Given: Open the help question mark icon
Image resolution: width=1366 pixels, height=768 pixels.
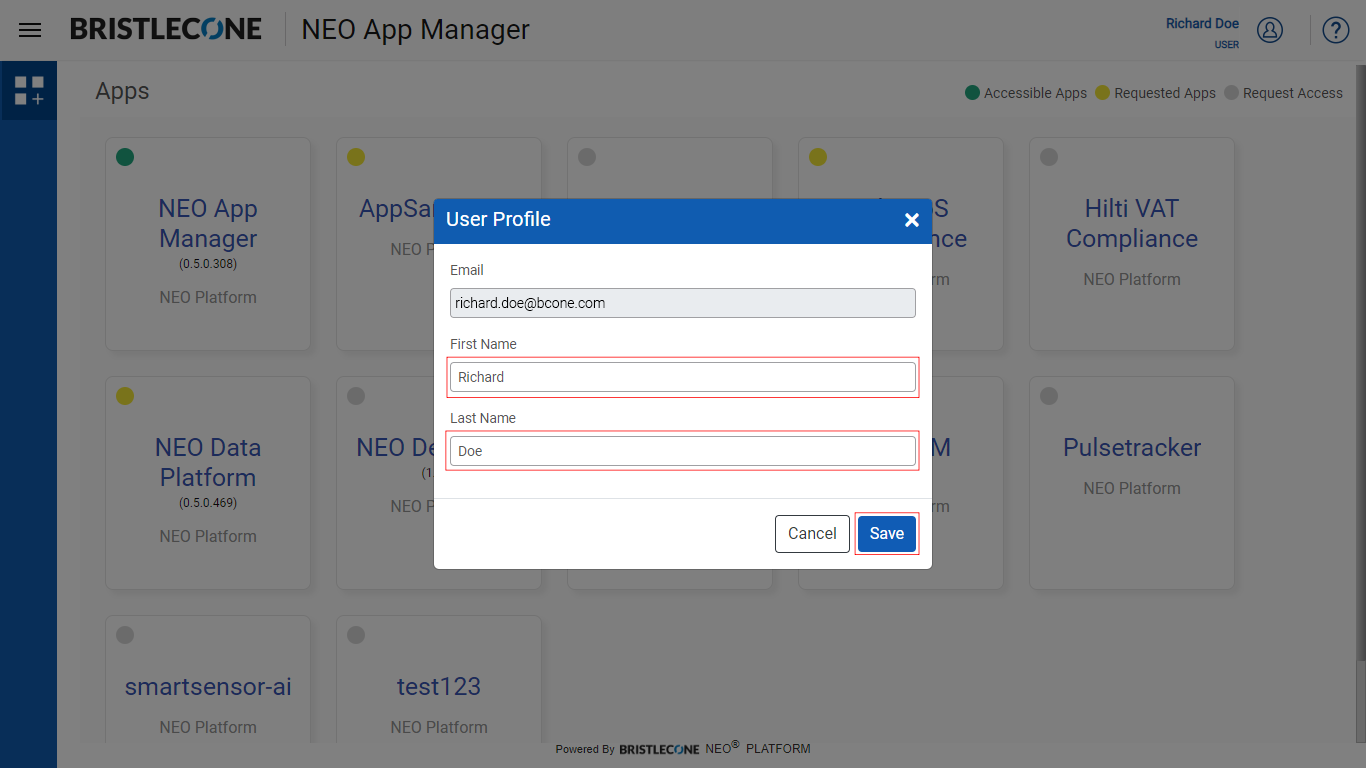Looking at the screenshot, I should [1336, 30].
